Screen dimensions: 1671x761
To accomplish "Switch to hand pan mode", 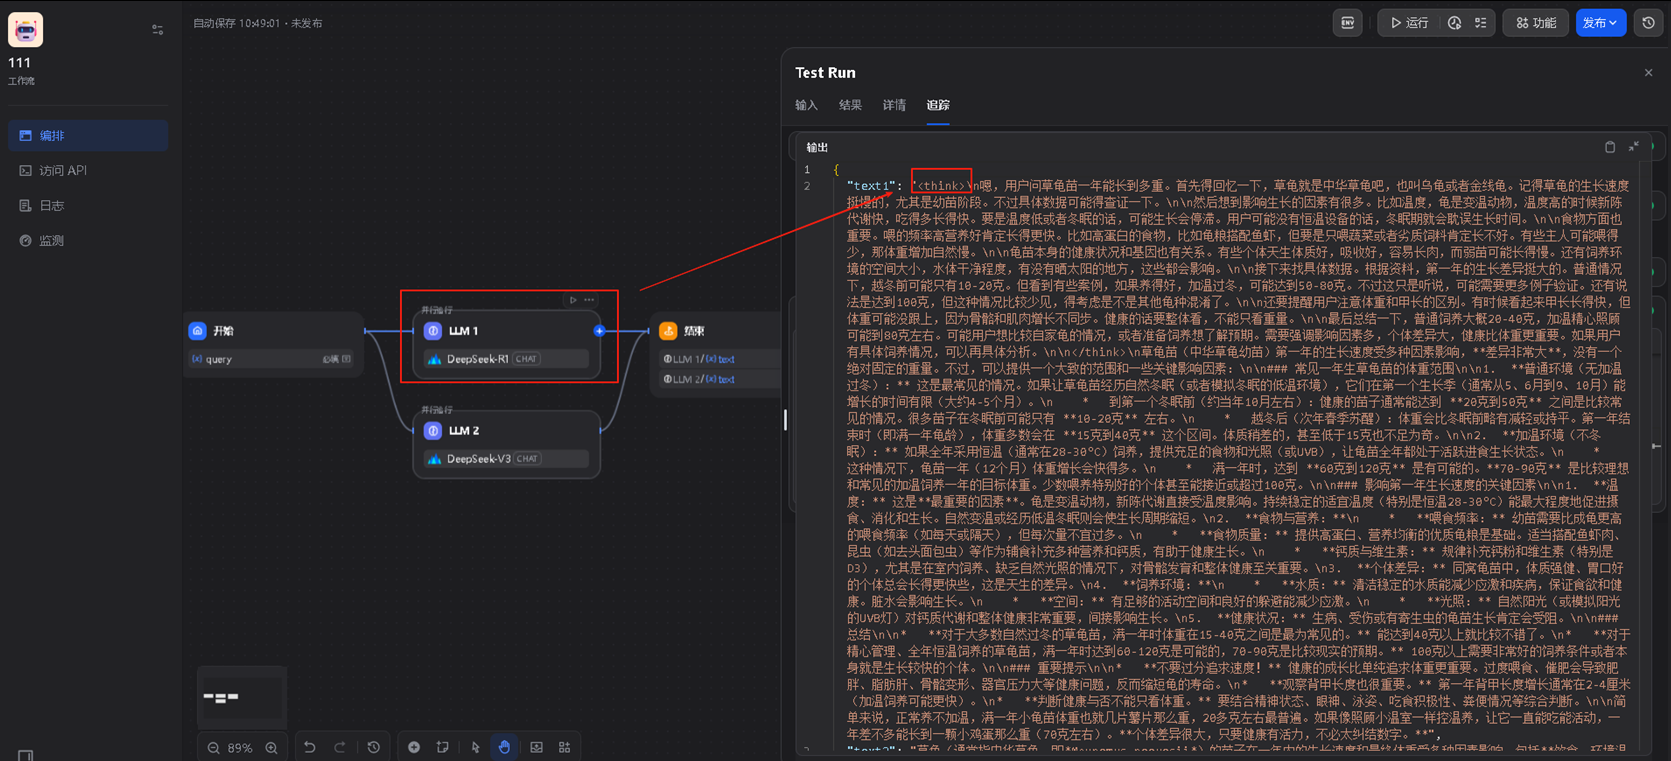I will pos(505,748).
